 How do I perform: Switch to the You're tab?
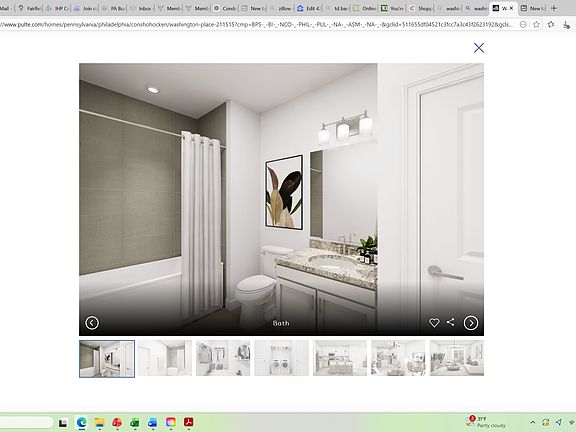(392, 8)
